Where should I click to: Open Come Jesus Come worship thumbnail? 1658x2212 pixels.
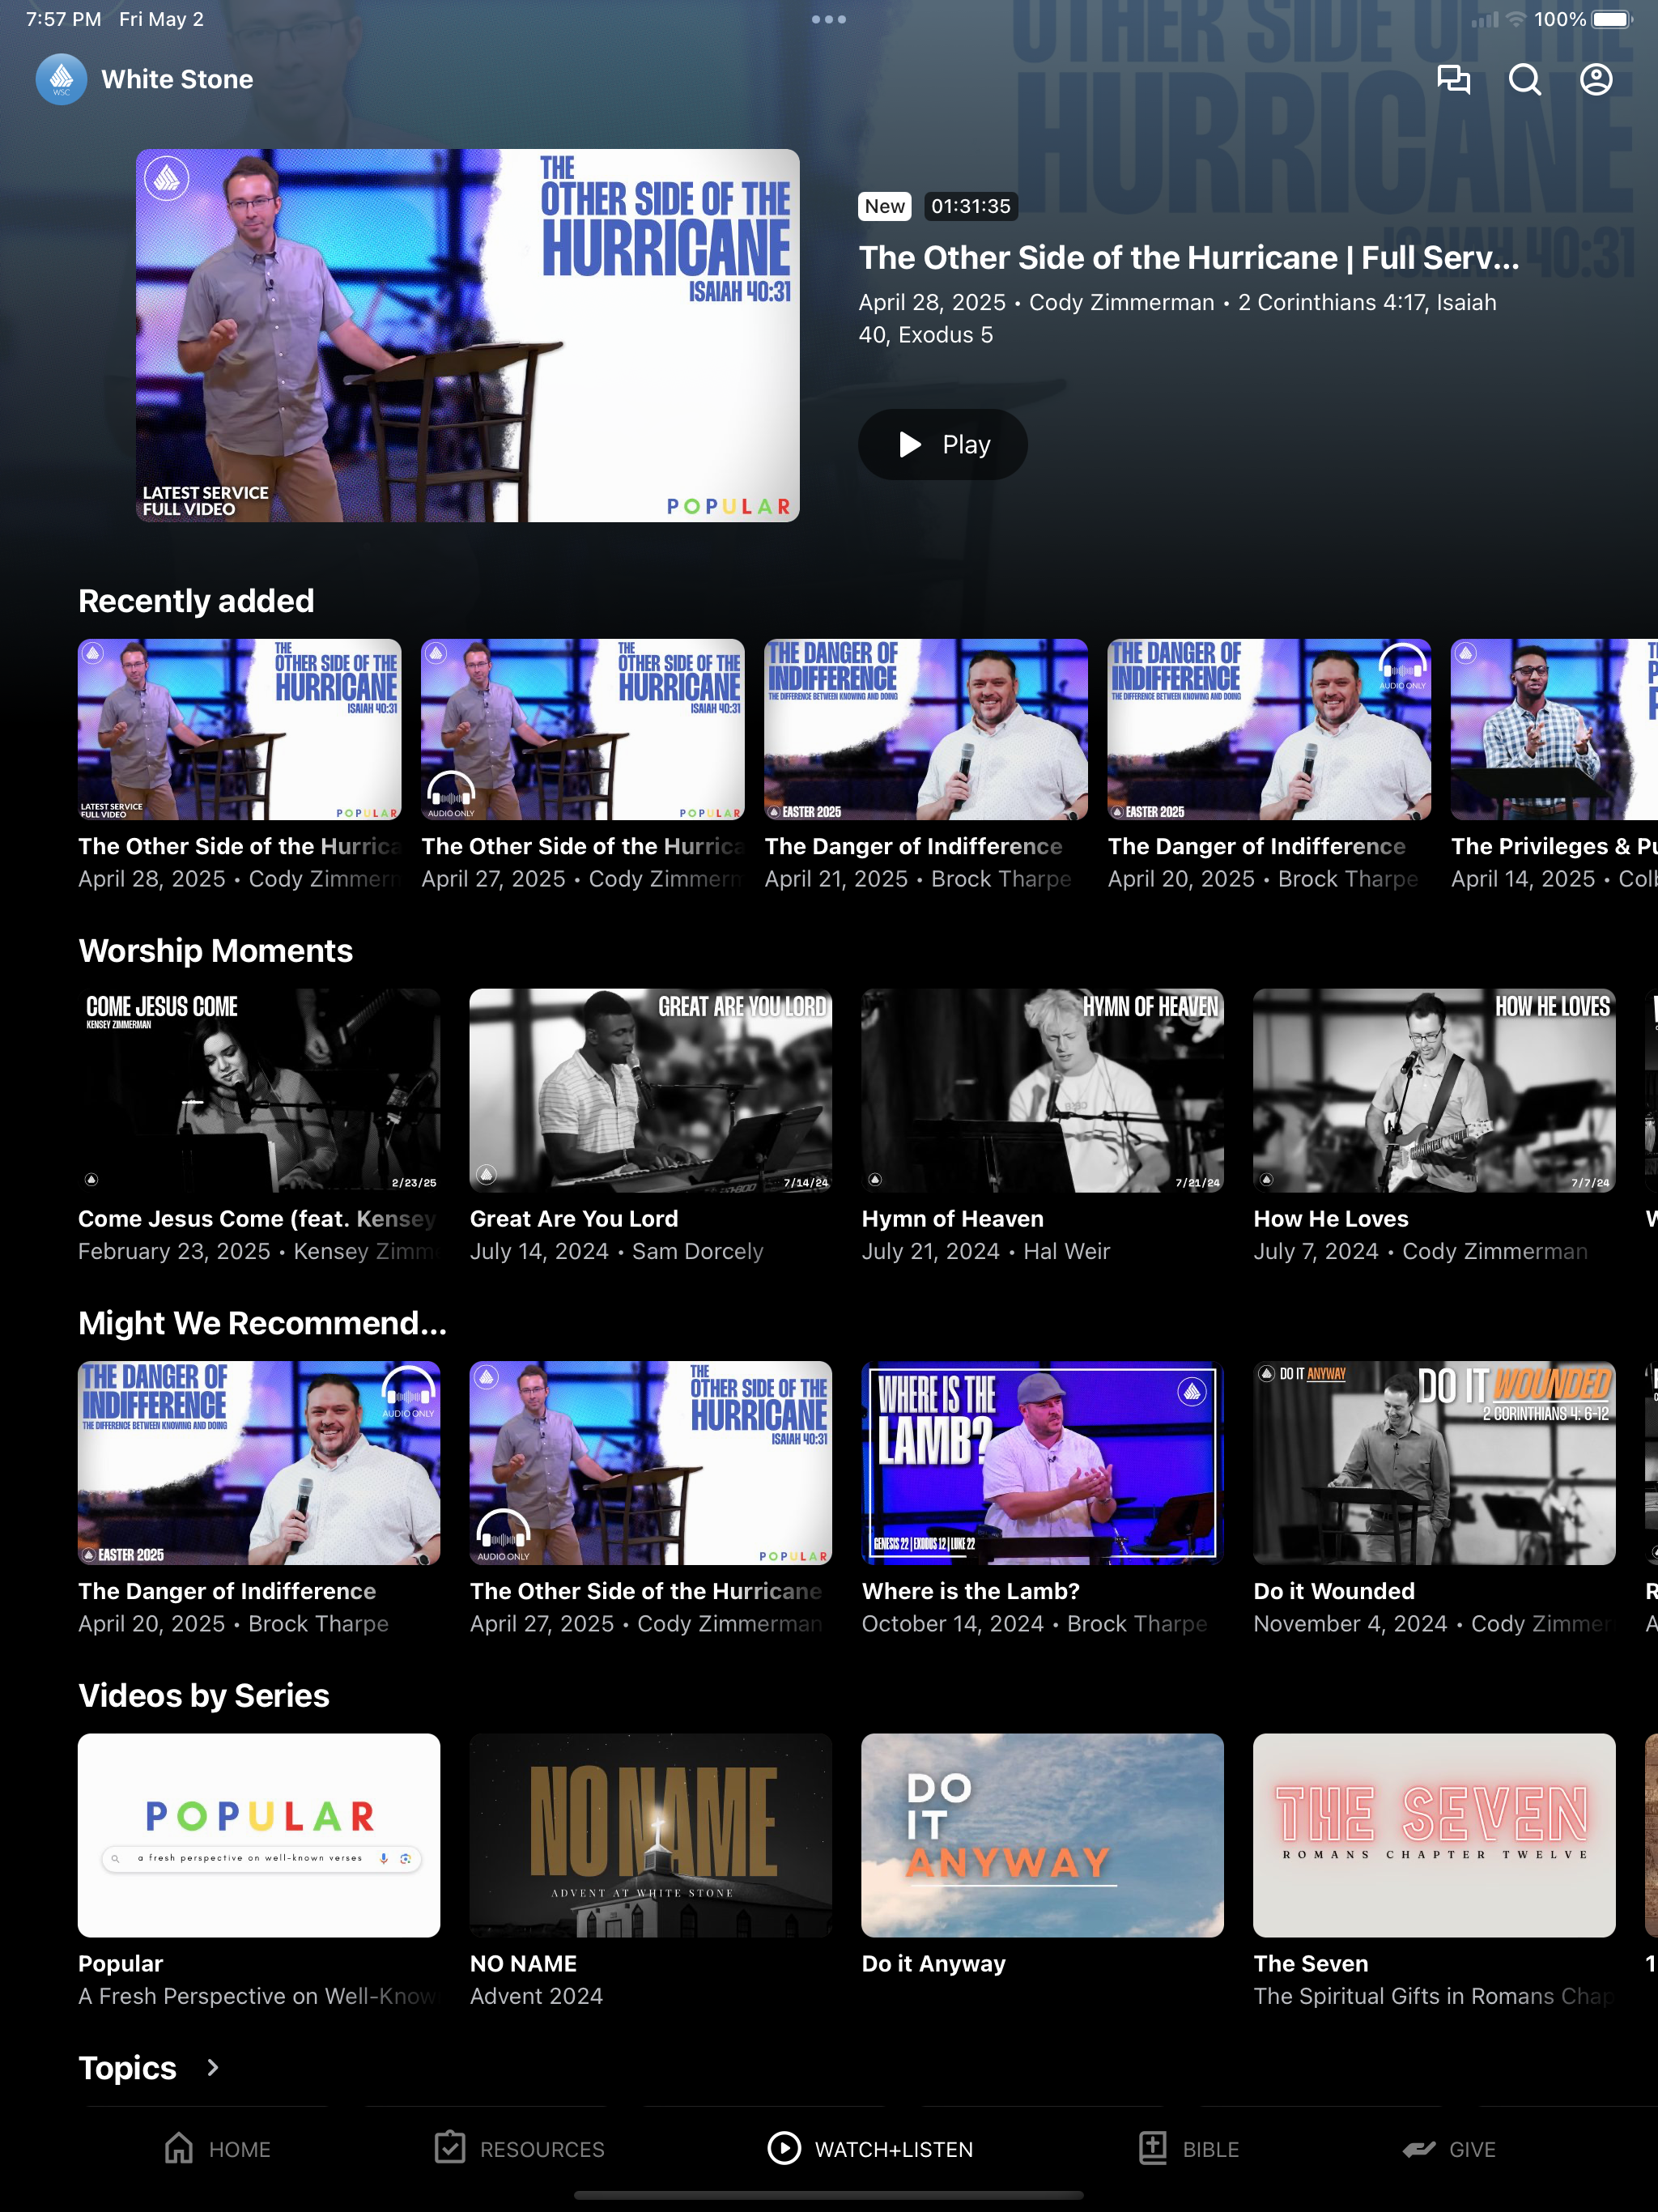[x=259, y=1090]
